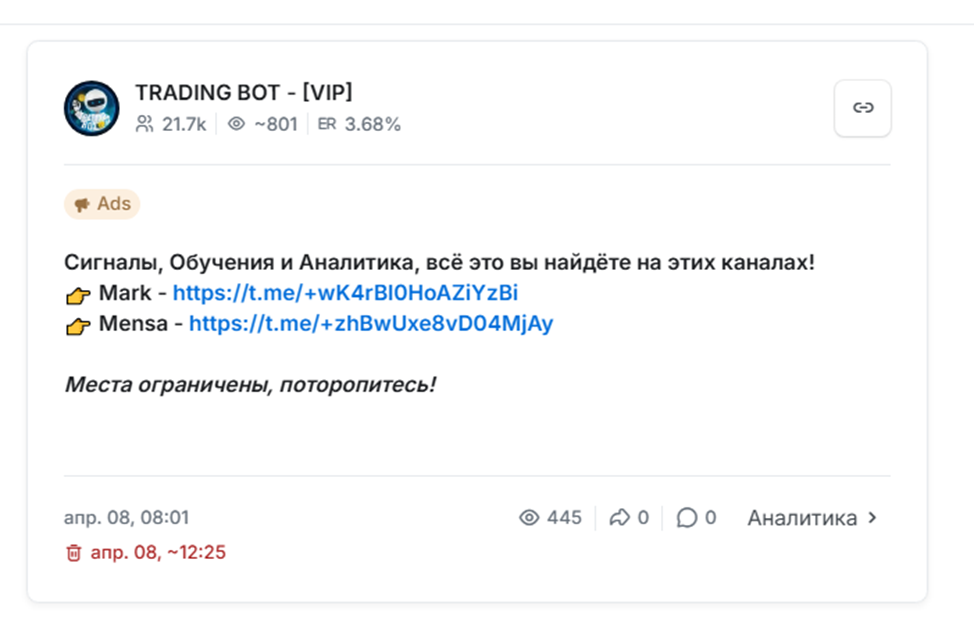
Task: Click the pointing hand emoji beside Mensa
Action: pos(78,325)
